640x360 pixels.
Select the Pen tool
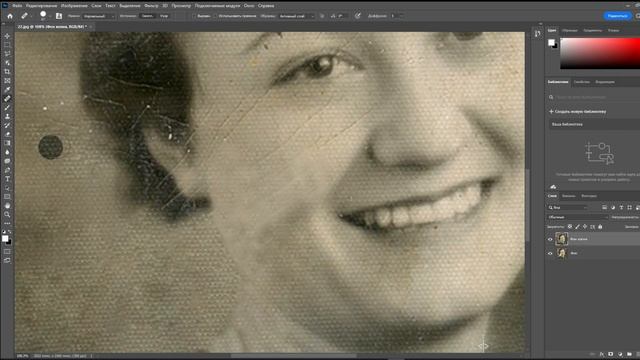pyautogui.click(x=7, y=170)
